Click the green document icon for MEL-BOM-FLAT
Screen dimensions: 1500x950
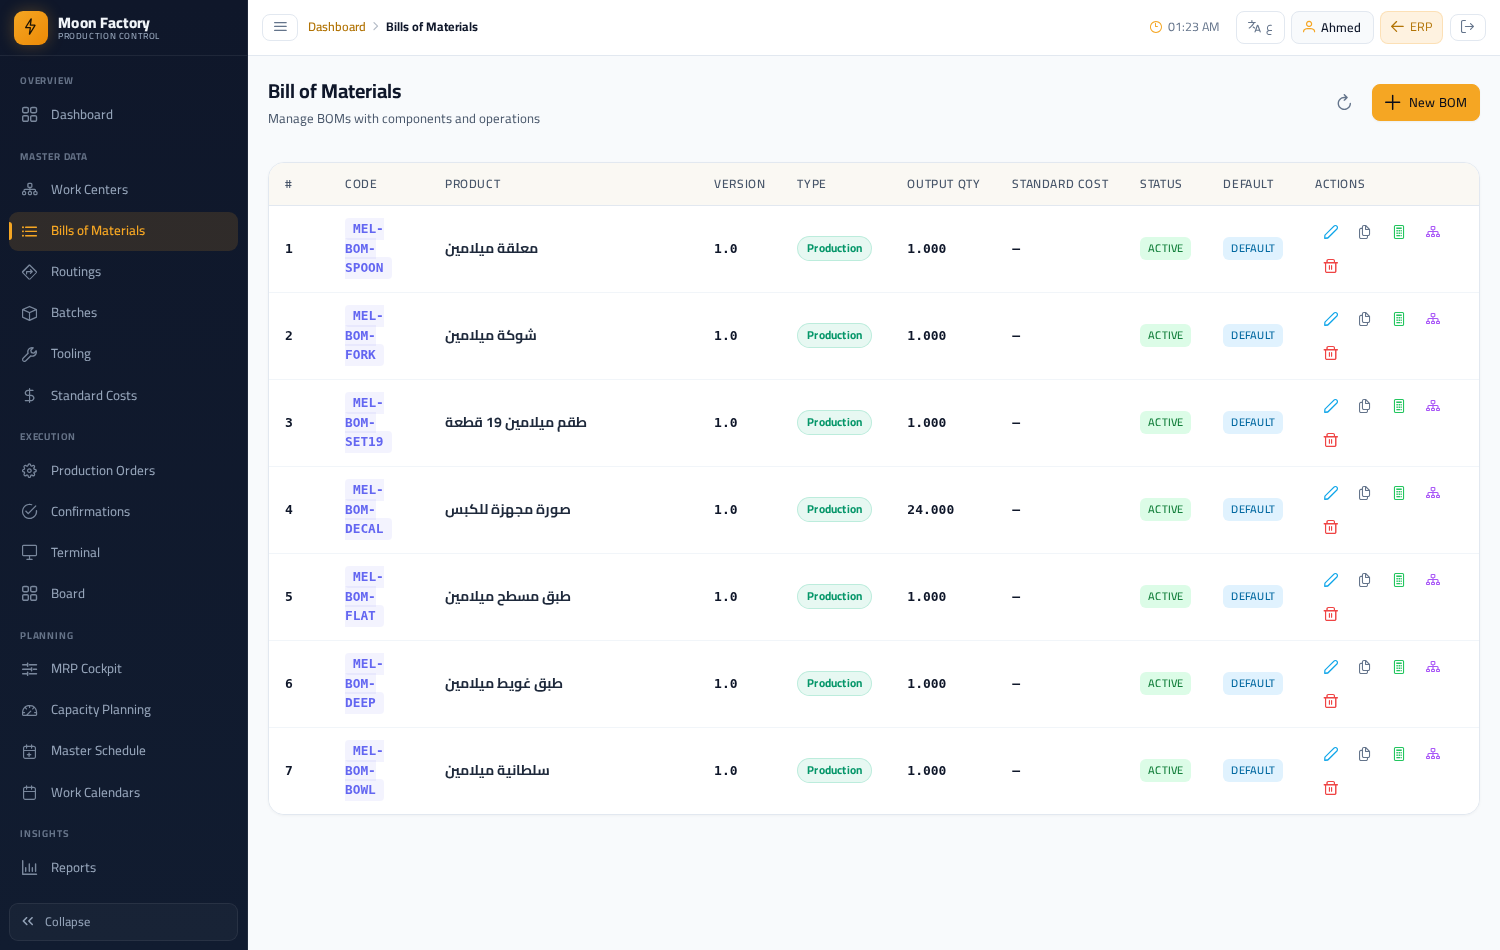[x=1399, y=580]
